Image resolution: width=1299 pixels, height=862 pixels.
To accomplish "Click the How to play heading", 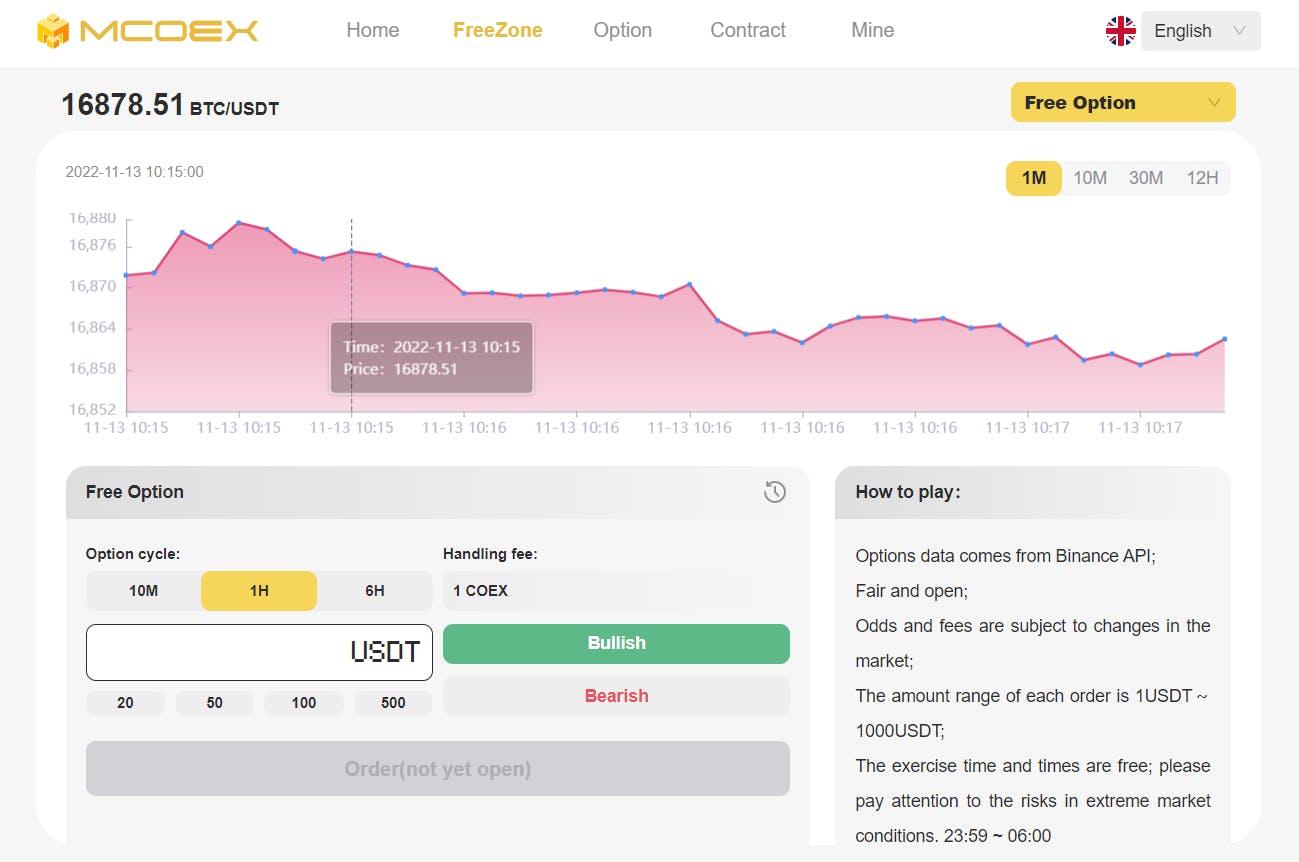I will 908,492.
